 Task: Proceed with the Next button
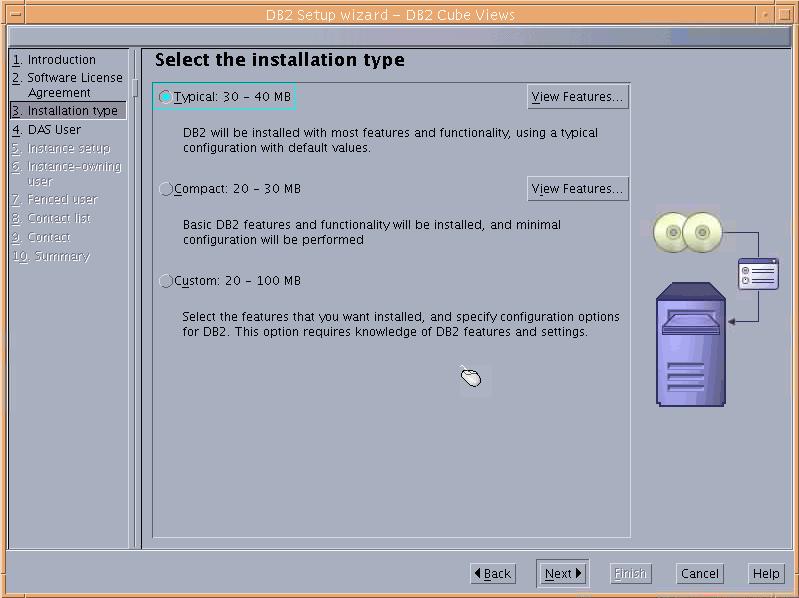(x=563, y=574)
